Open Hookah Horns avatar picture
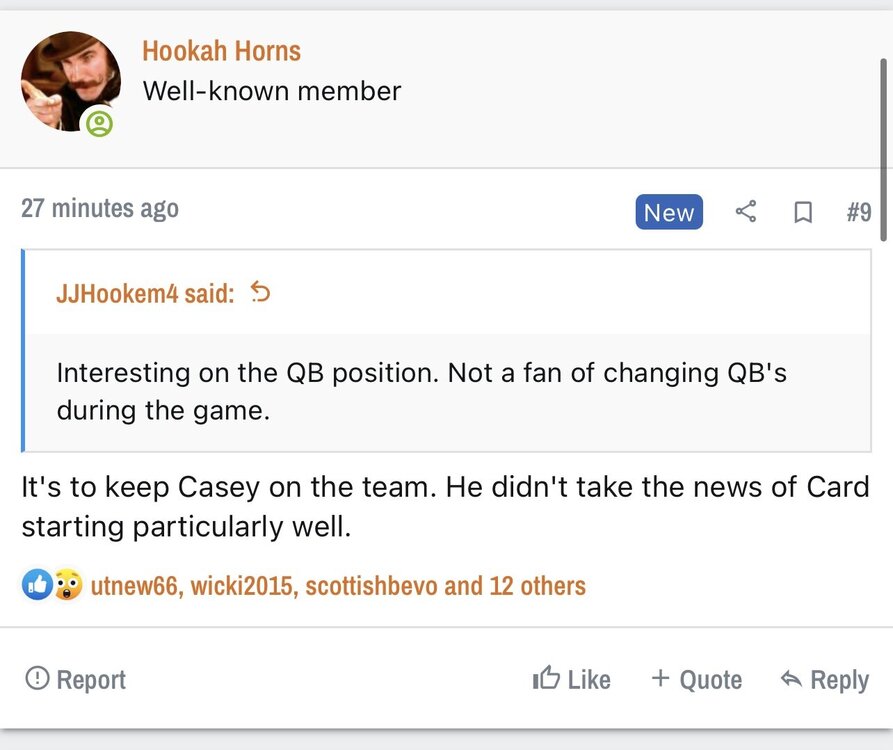Image resolution: width=893 pixels, height=750 pixels. tap(70, 81)
